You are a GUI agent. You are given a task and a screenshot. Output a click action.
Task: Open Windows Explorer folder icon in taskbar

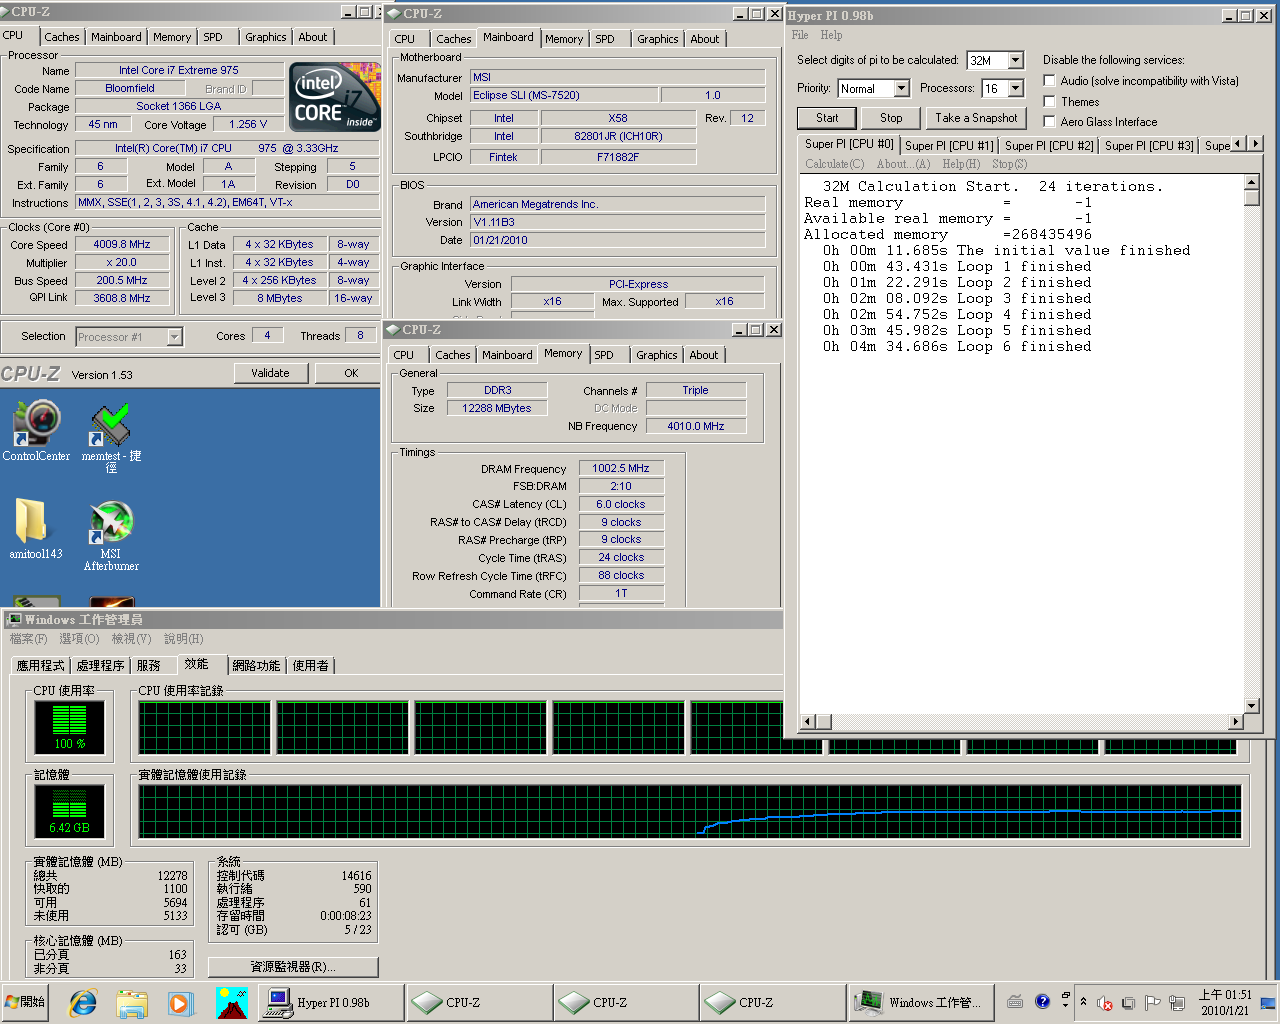pyautogui.click(x=131, y=1002)
